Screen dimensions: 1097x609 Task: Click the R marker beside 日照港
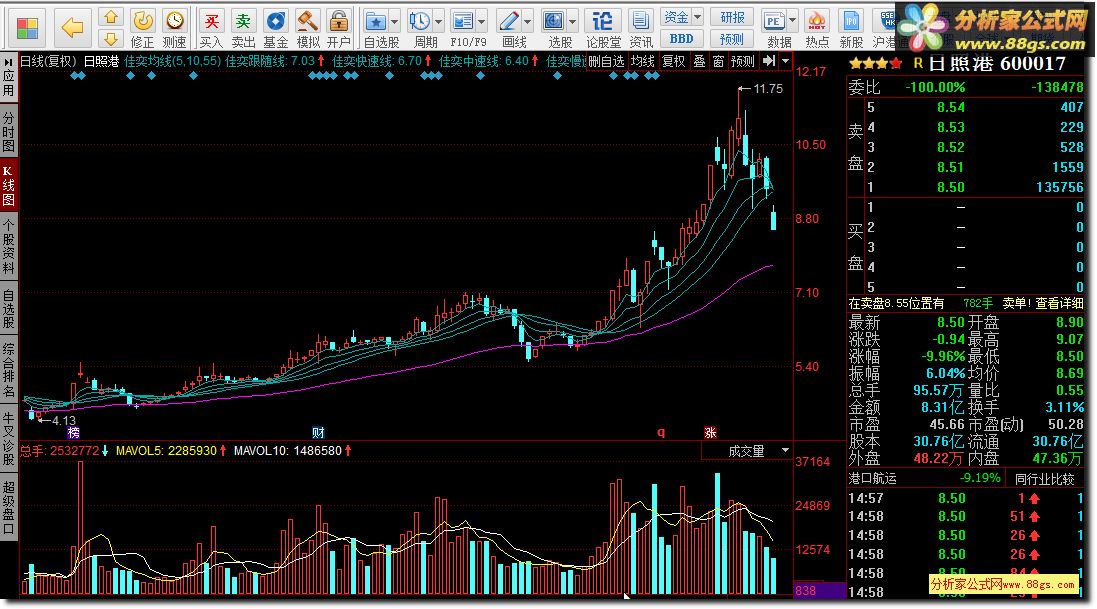tap(918, 63)
